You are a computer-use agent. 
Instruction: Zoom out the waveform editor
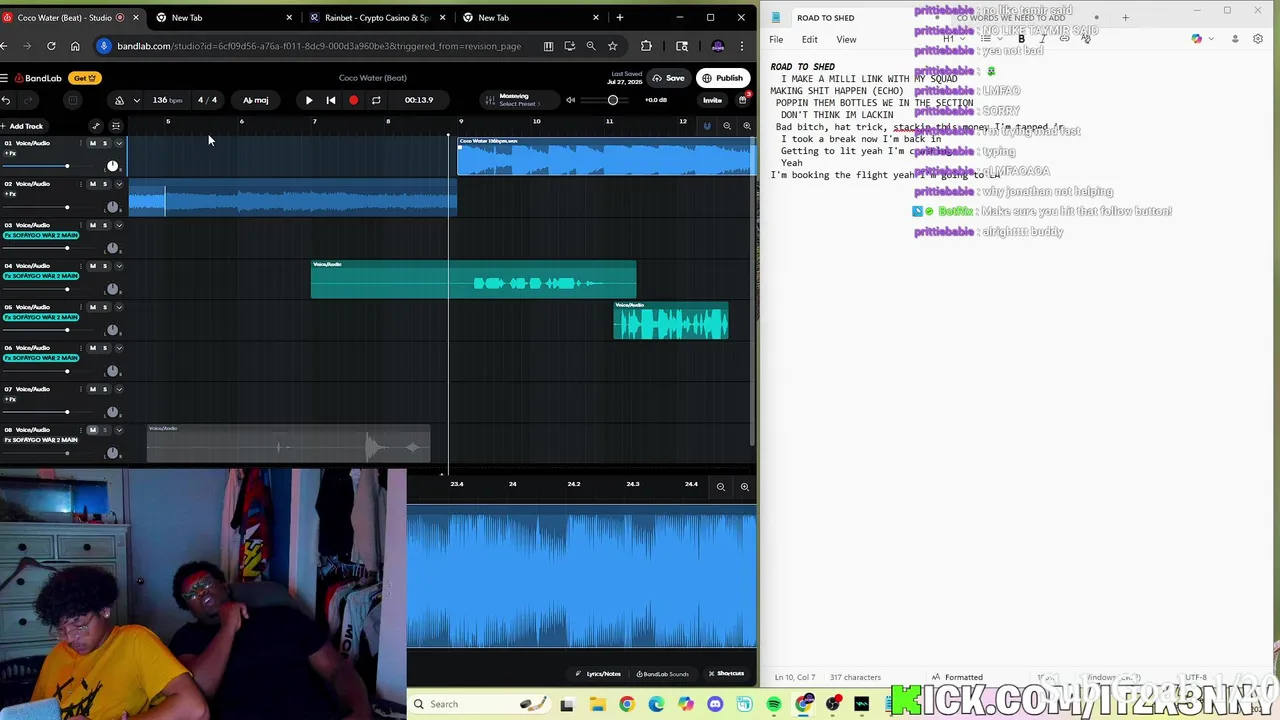pyautogui.click(x=720, y=487)
